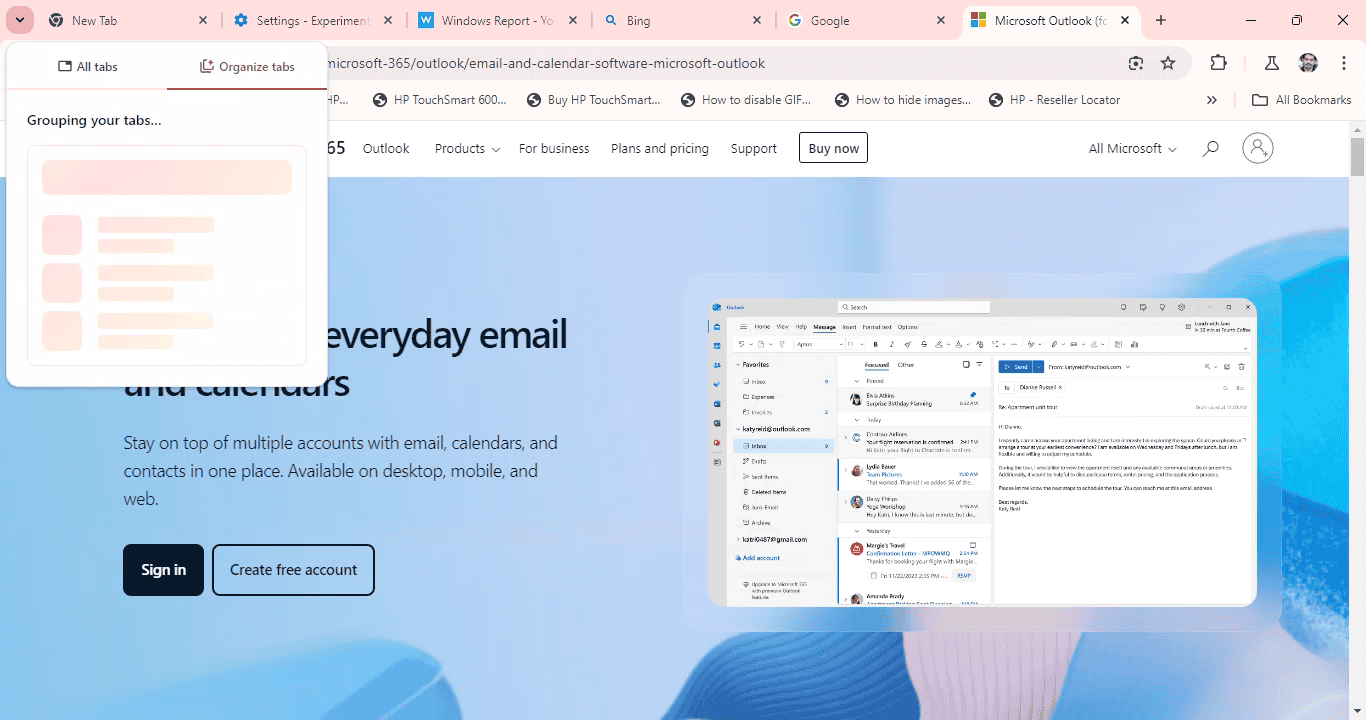Open the profile avatar menu
The image size is (1366, 720).
1308,63
